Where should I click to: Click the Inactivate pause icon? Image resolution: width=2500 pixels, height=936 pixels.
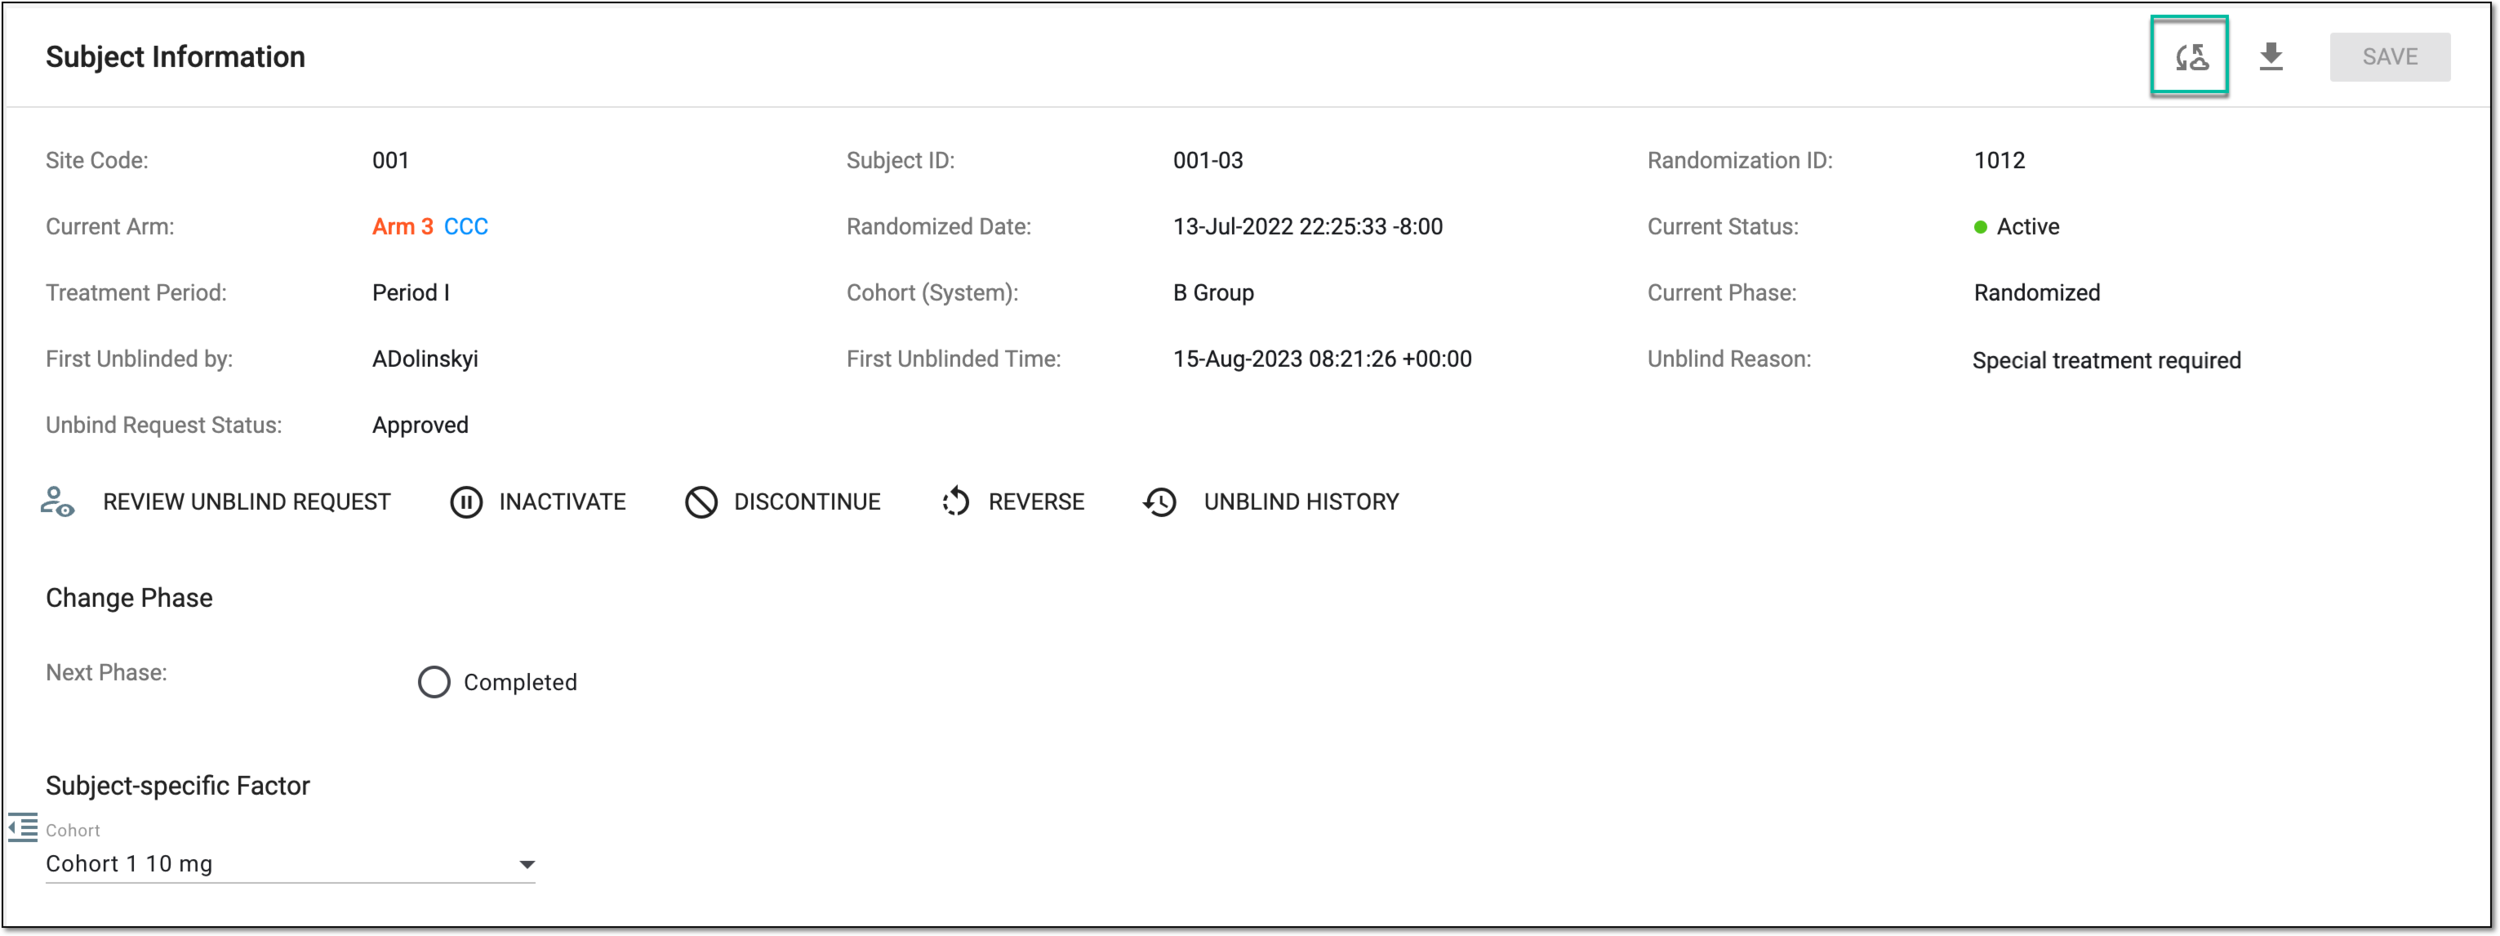466,502
